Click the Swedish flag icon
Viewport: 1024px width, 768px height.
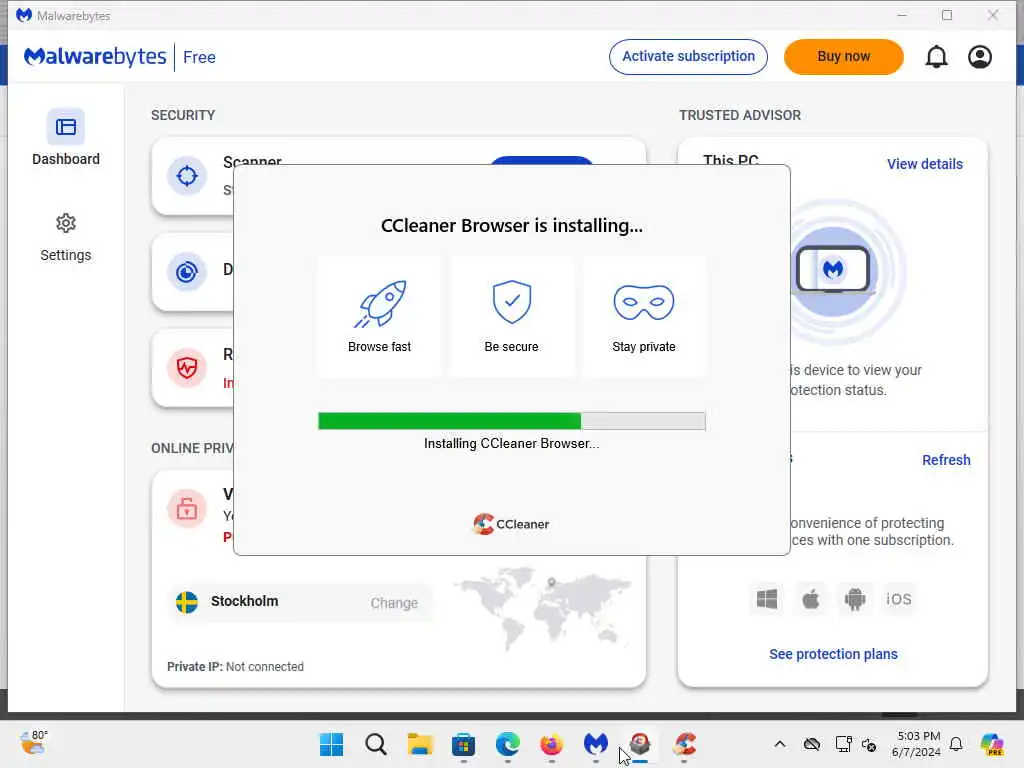187,601
